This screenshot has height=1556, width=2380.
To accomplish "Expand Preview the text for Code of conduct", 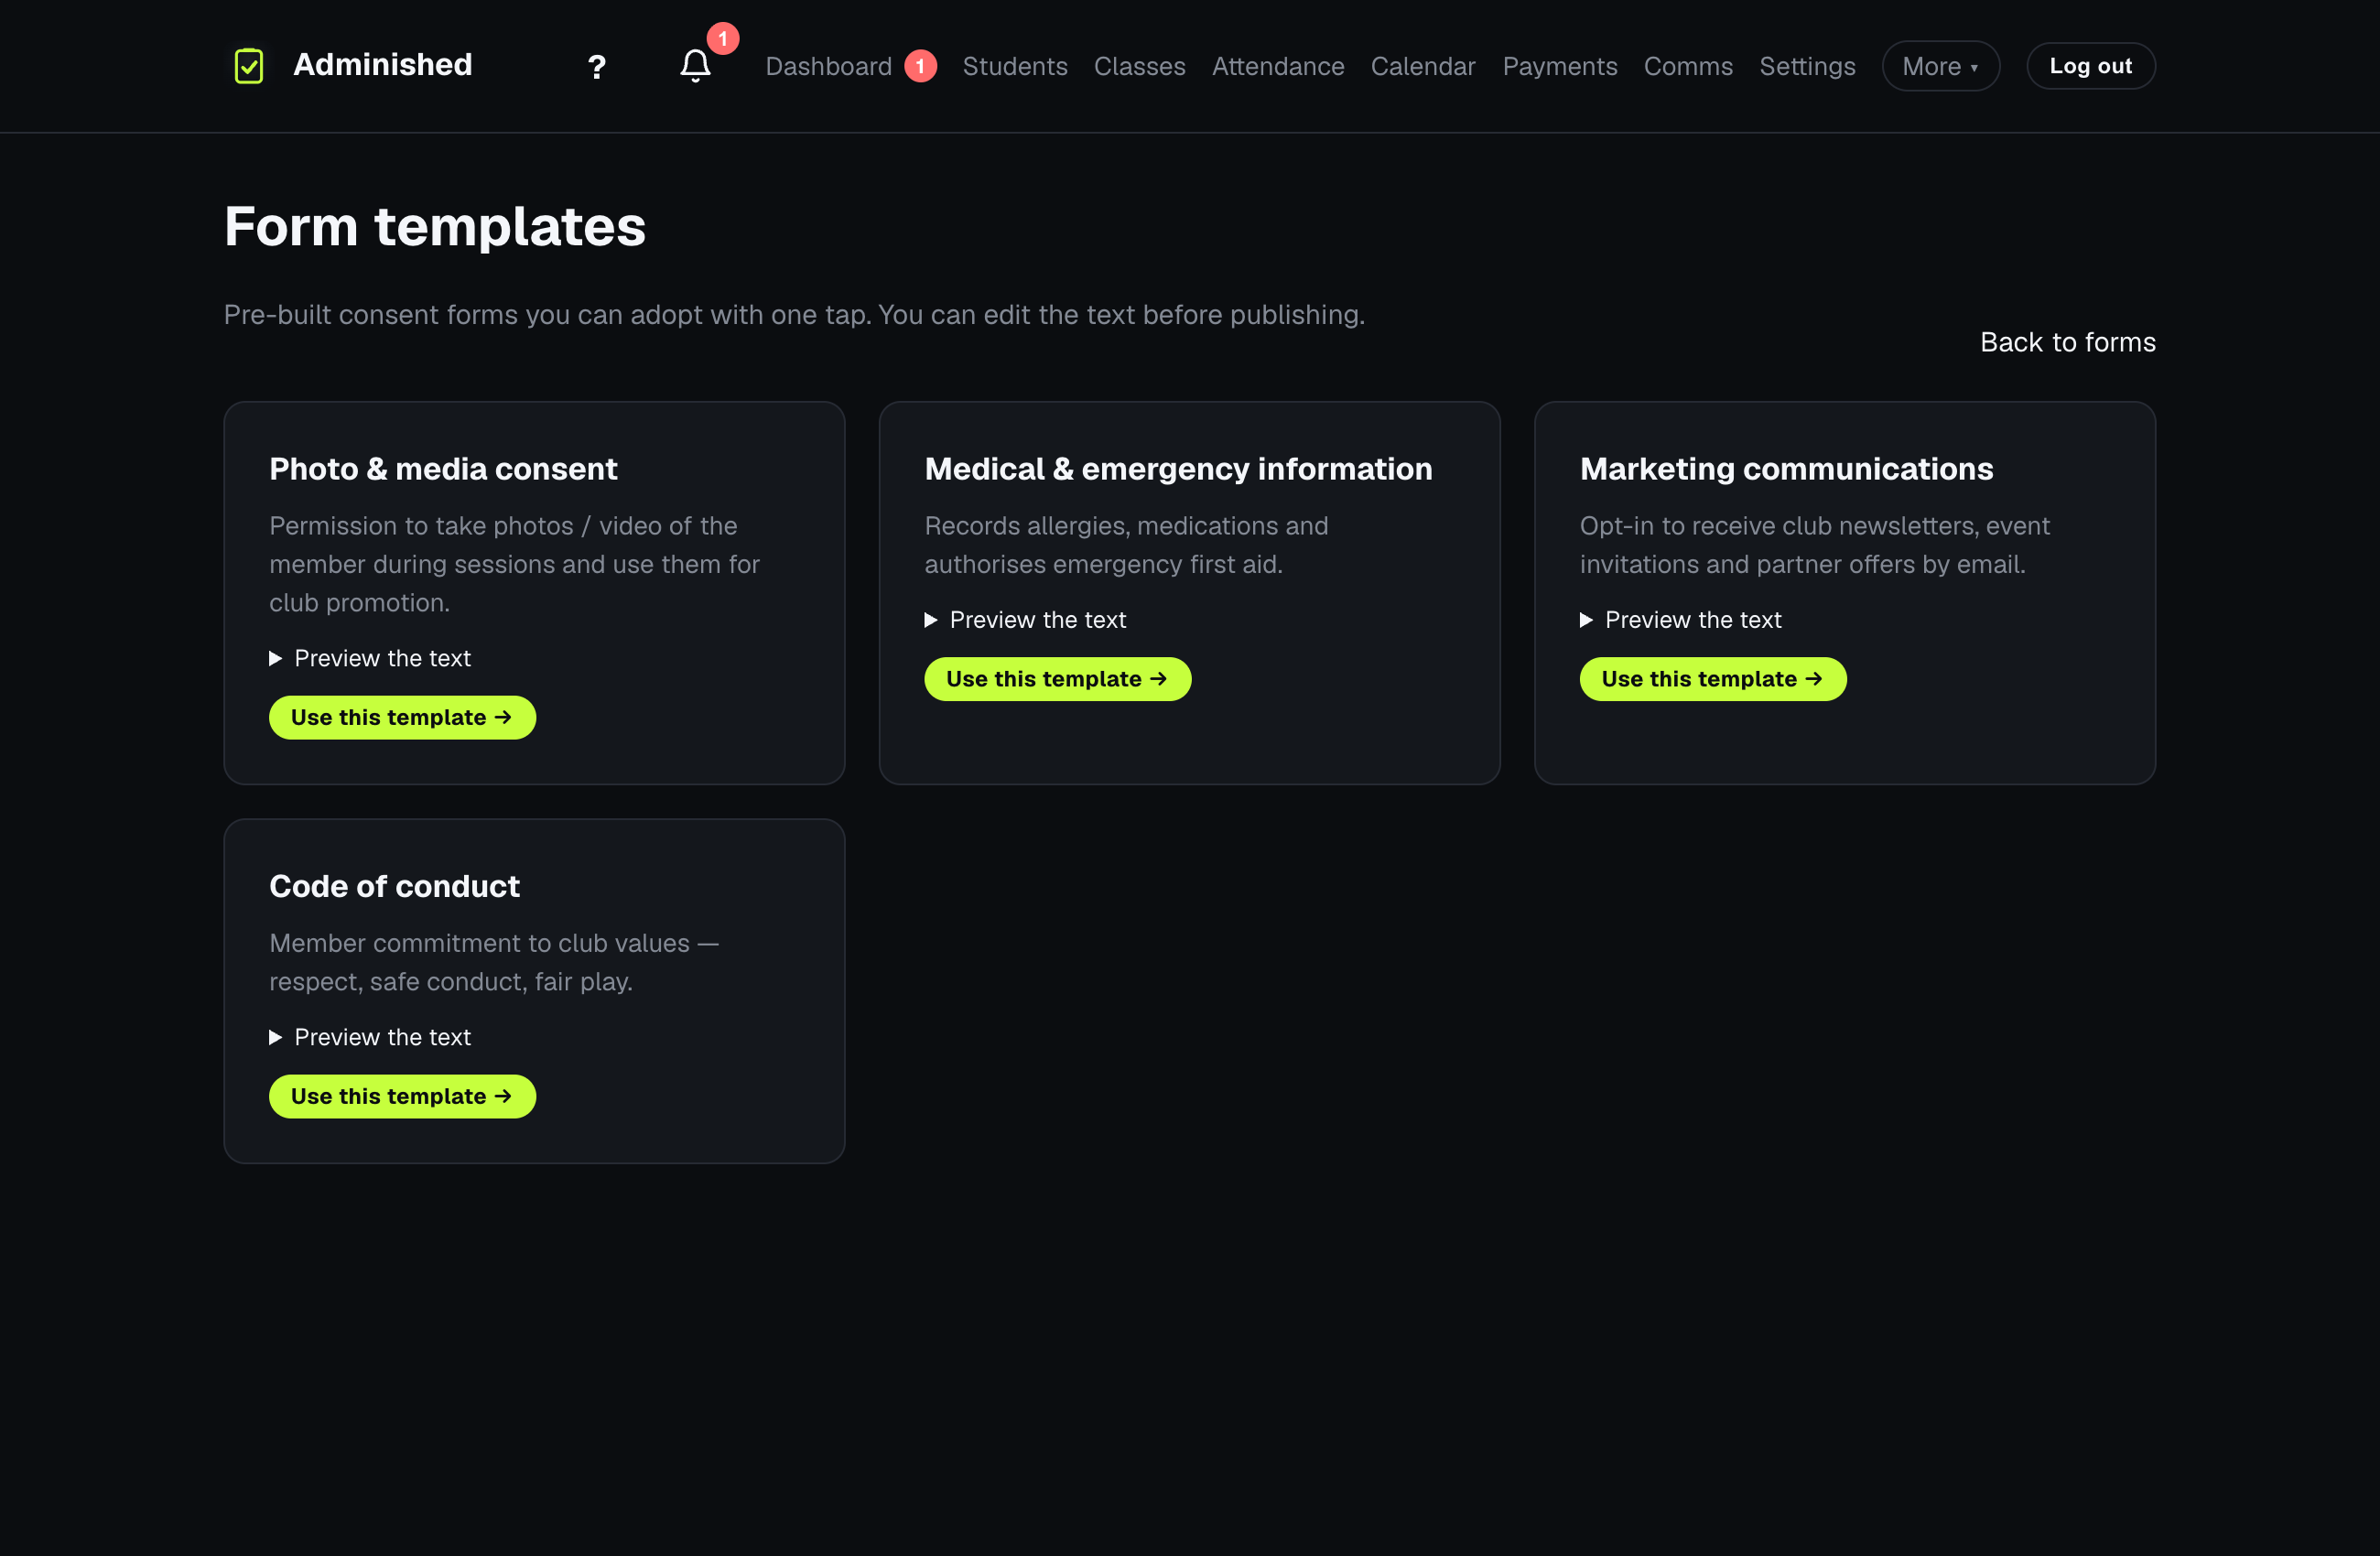I will coord(370,1037).
